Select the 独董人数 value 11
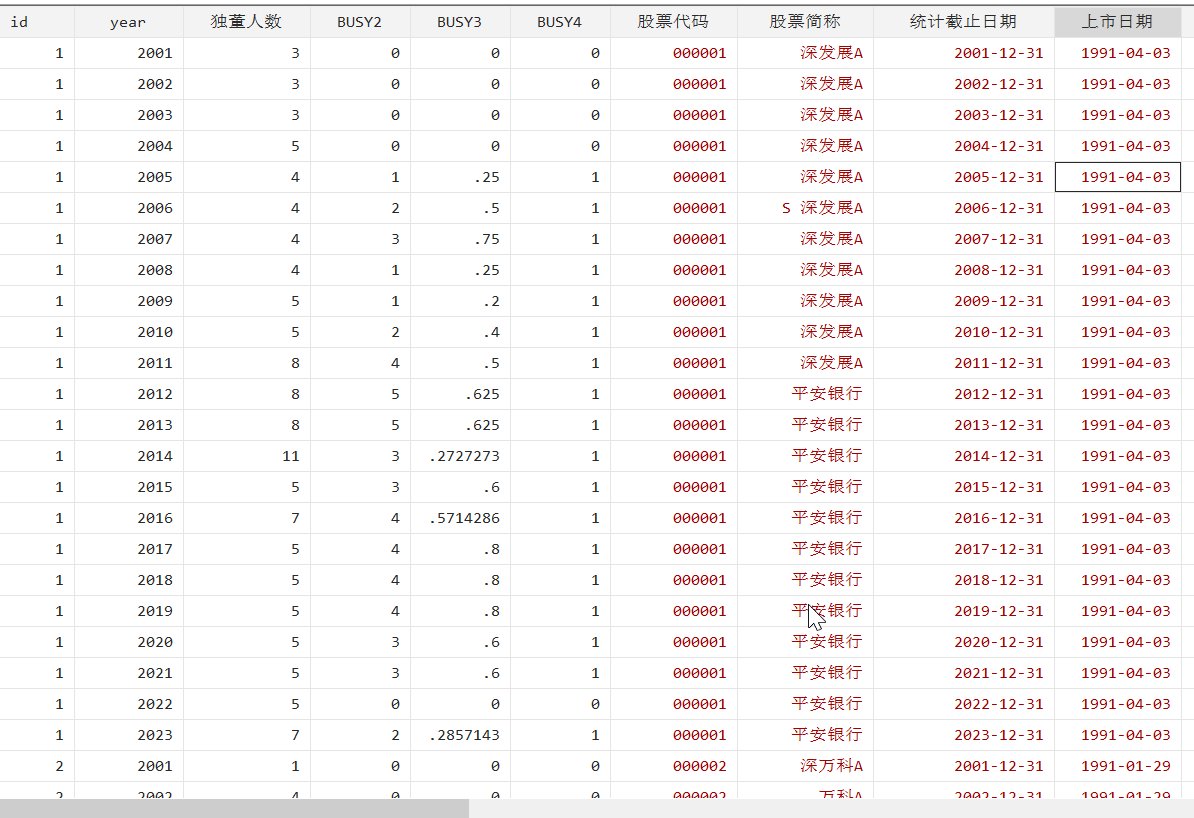The height and width of the screenshot is (818, 1194). pos(247,456)
